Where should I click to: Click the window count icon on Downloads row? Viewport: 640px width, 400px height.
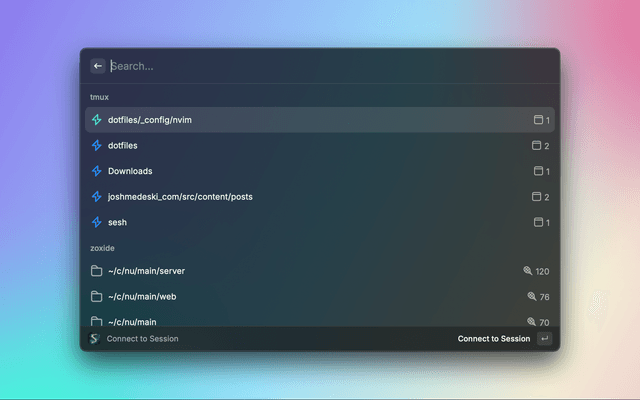click(x=537, y=171)
